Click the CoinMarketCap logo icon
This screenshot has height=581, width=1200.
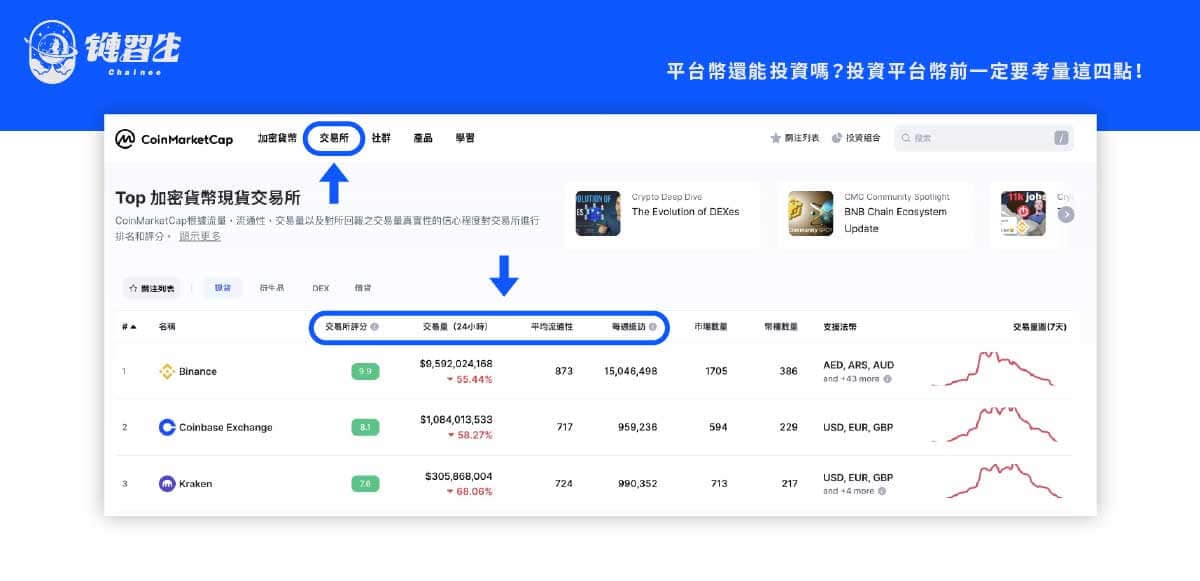click(x=125, y=139)
